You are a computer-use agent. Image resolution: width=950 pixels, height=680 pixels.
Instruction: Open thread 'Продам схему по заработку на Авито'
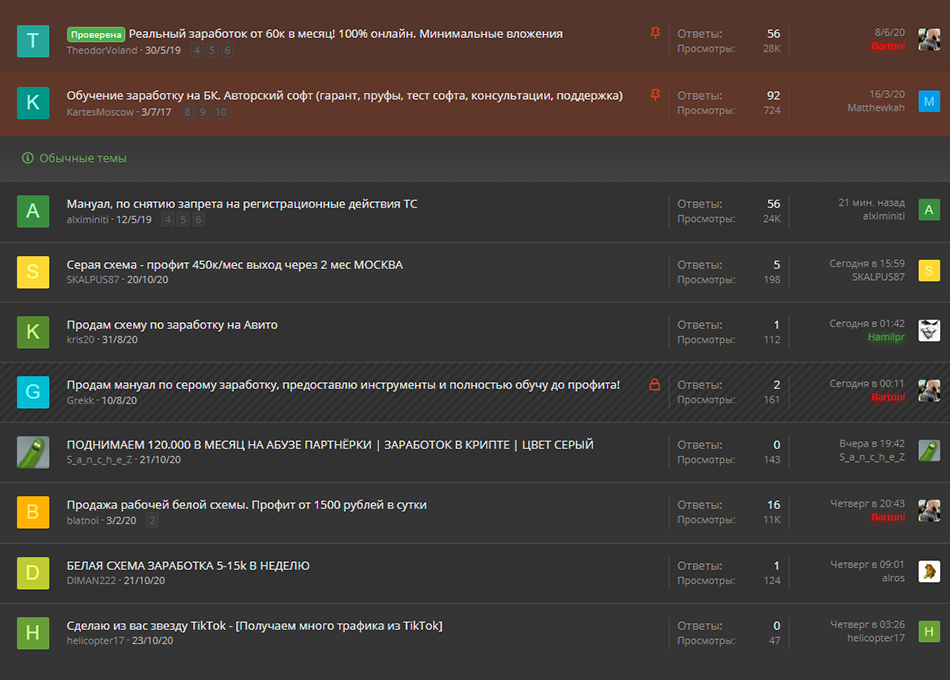coord(172,324)
